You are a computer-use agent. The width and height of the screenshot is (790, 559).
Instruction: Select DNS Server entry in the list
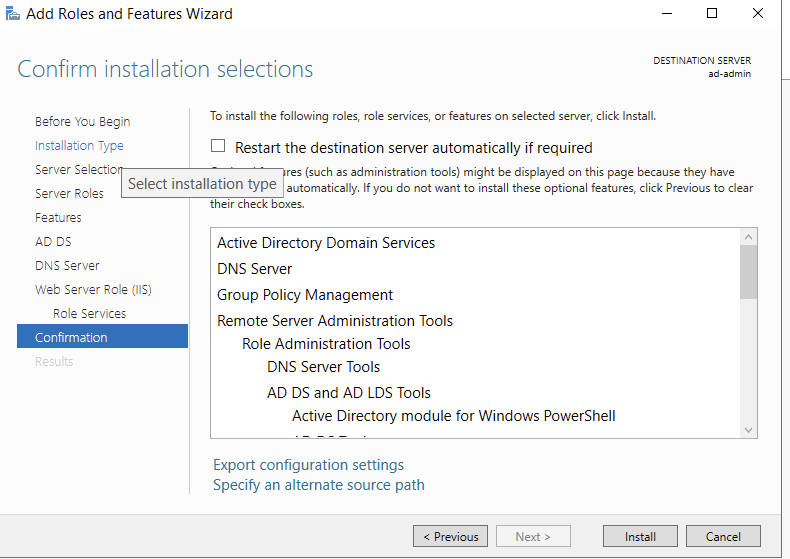tap(254, 269)
